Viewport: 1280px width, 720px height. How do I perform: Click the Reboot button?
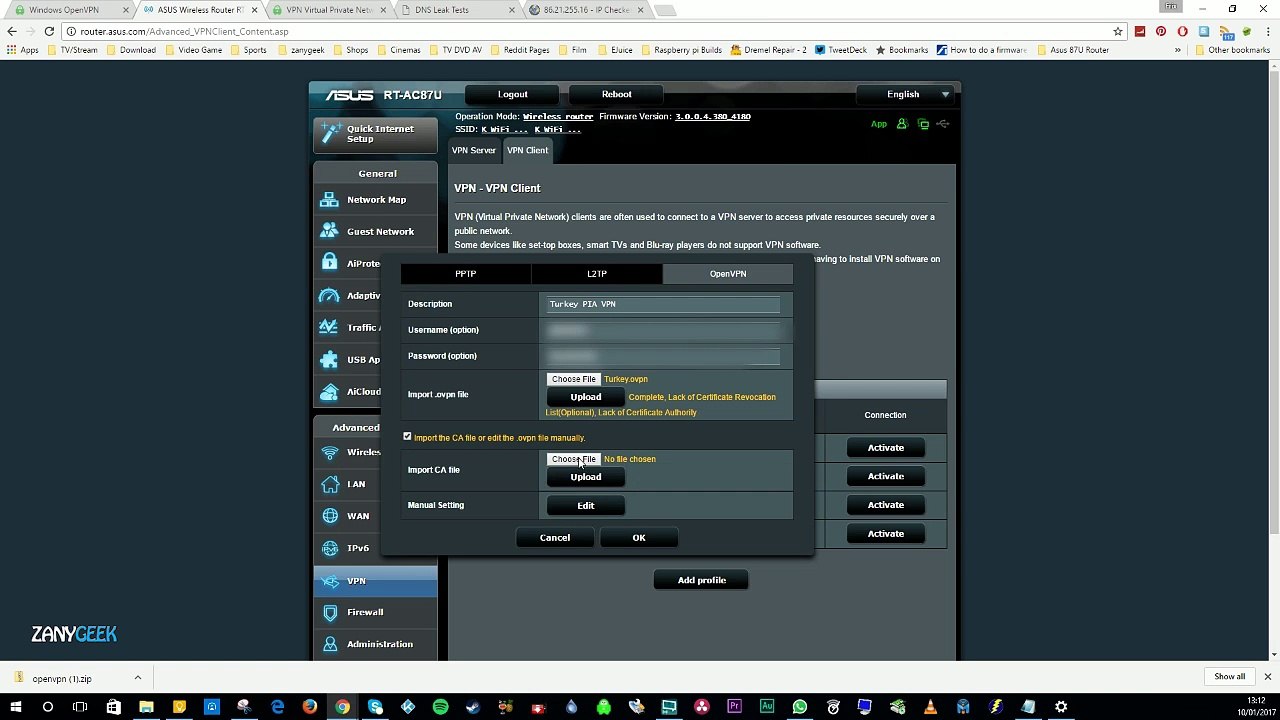pyautogui.click(x=616, y=94)
